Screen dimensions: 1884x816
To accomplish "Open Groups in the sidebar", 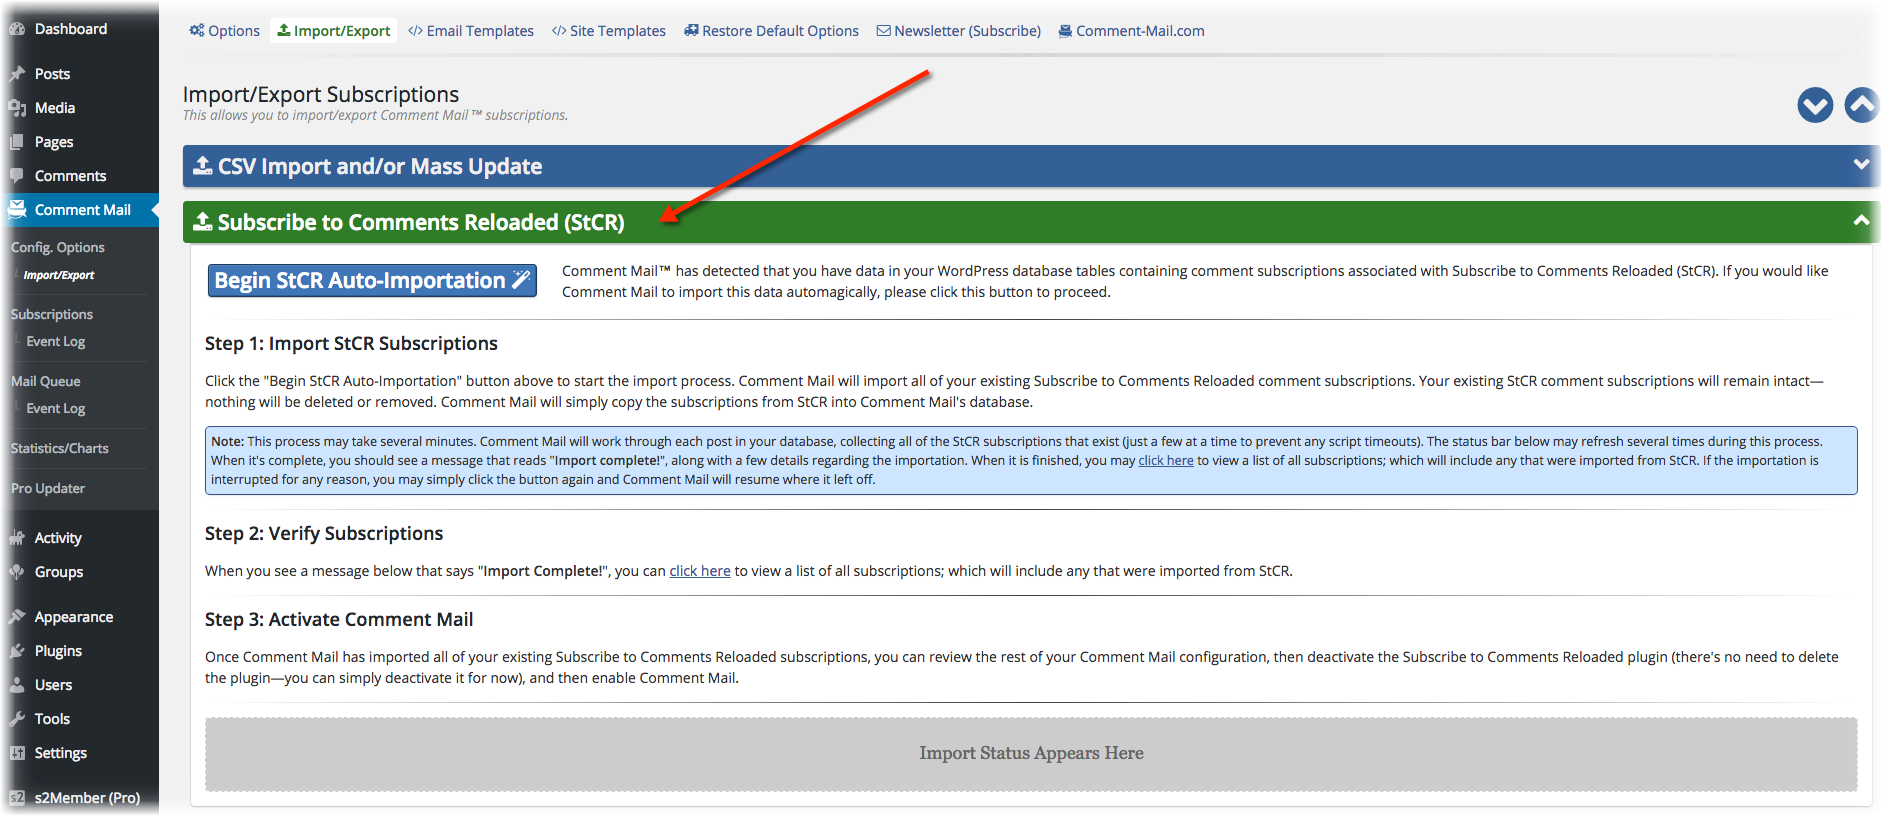I will pyautogui.click(x=59, y=572).
